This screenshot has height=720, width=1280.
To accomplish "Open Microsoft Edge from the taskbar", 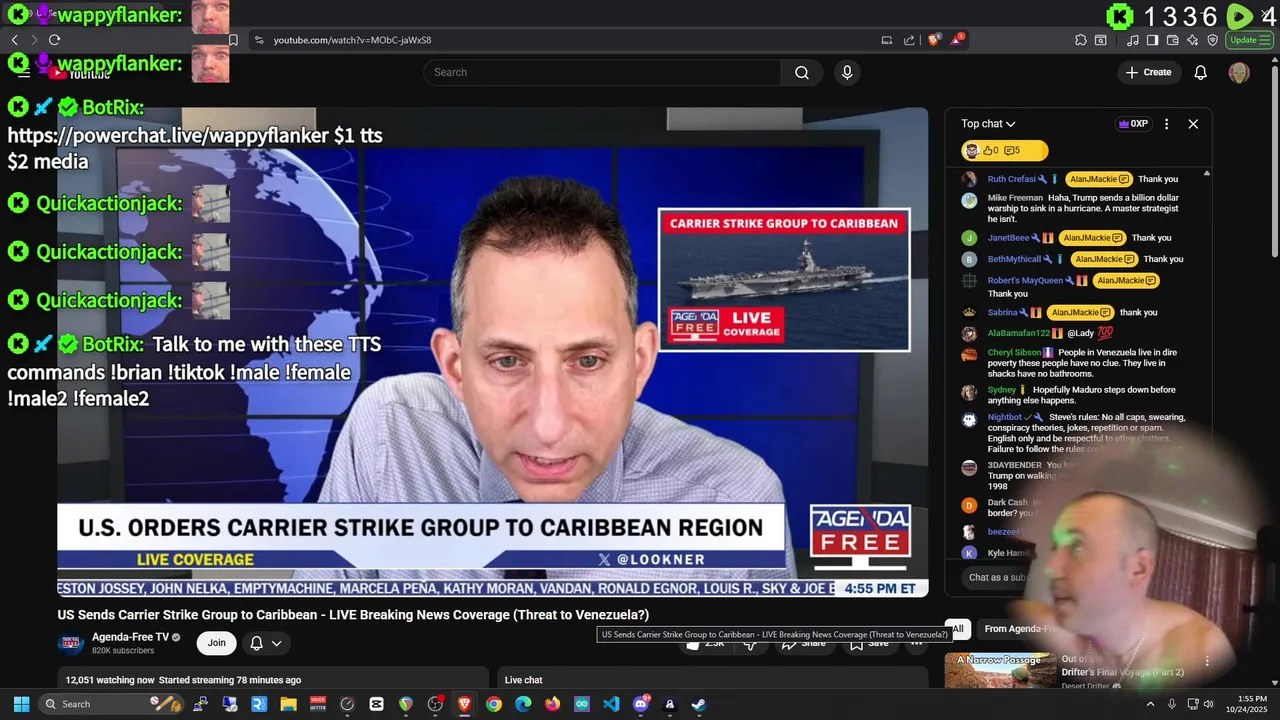I will [x=523, y=704].
